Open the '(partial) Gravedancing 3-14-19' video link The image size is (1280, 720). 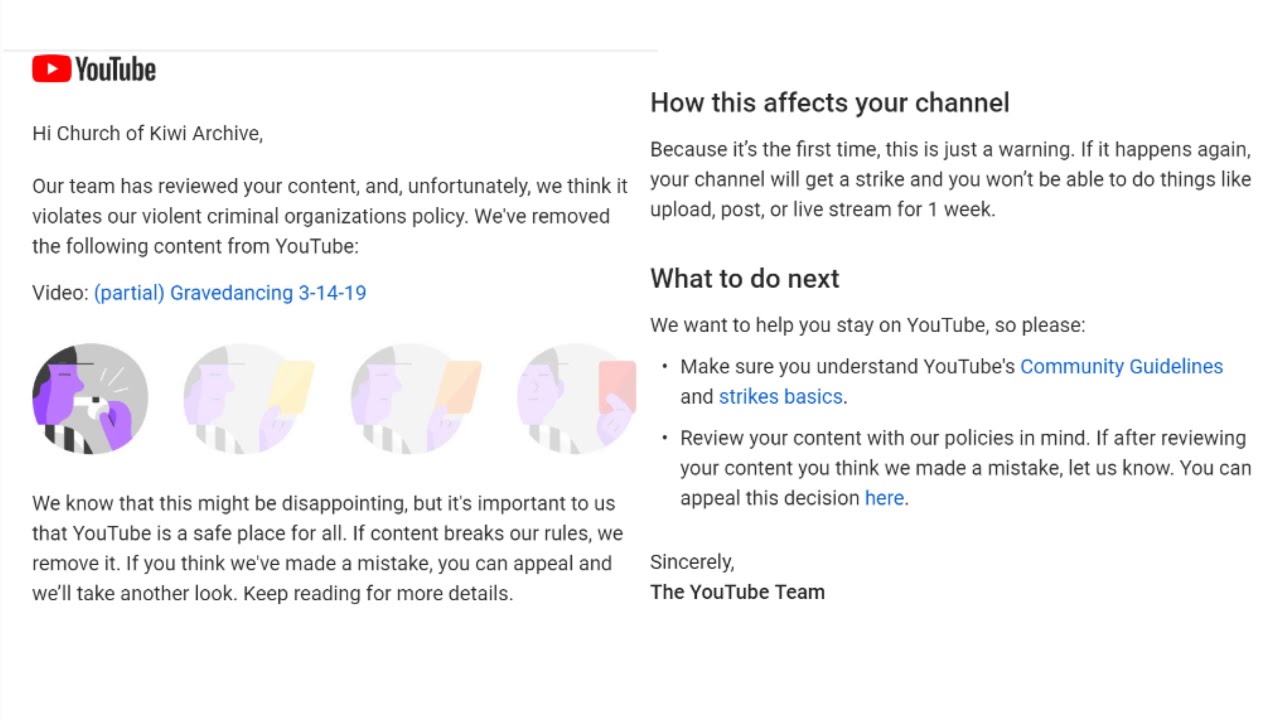(x=230, y=293)
